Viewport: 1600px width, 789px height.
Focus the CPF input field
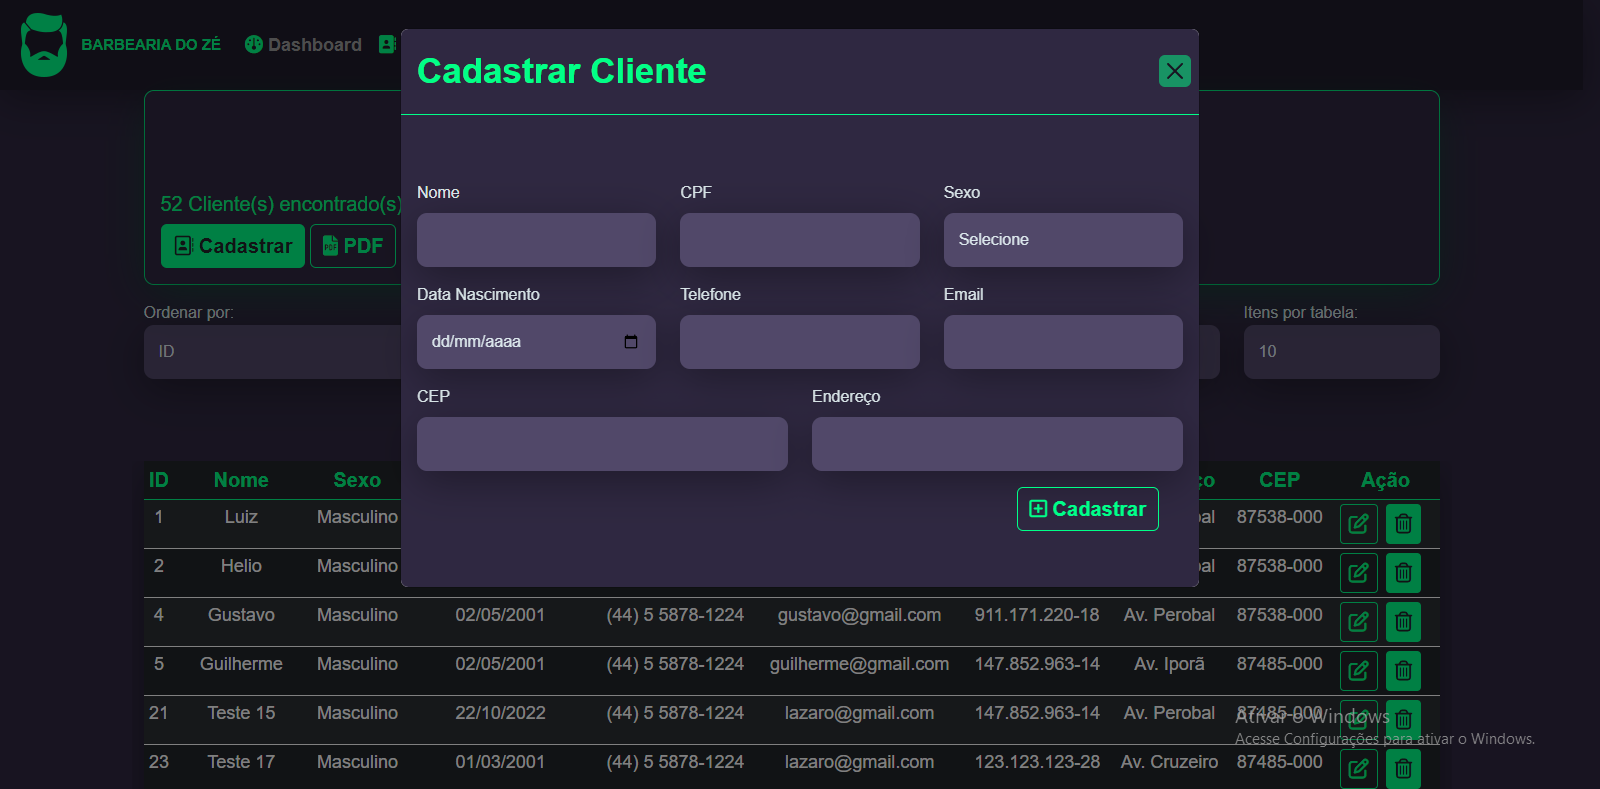click(x=800, y=240)
